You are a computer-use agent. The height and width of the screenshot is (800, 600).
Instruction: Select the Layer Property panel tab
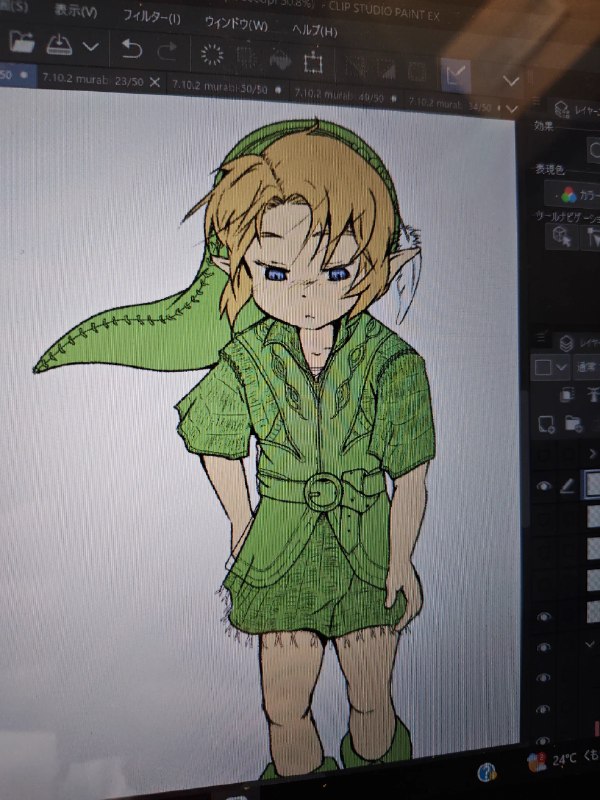(x=577, y=110)
